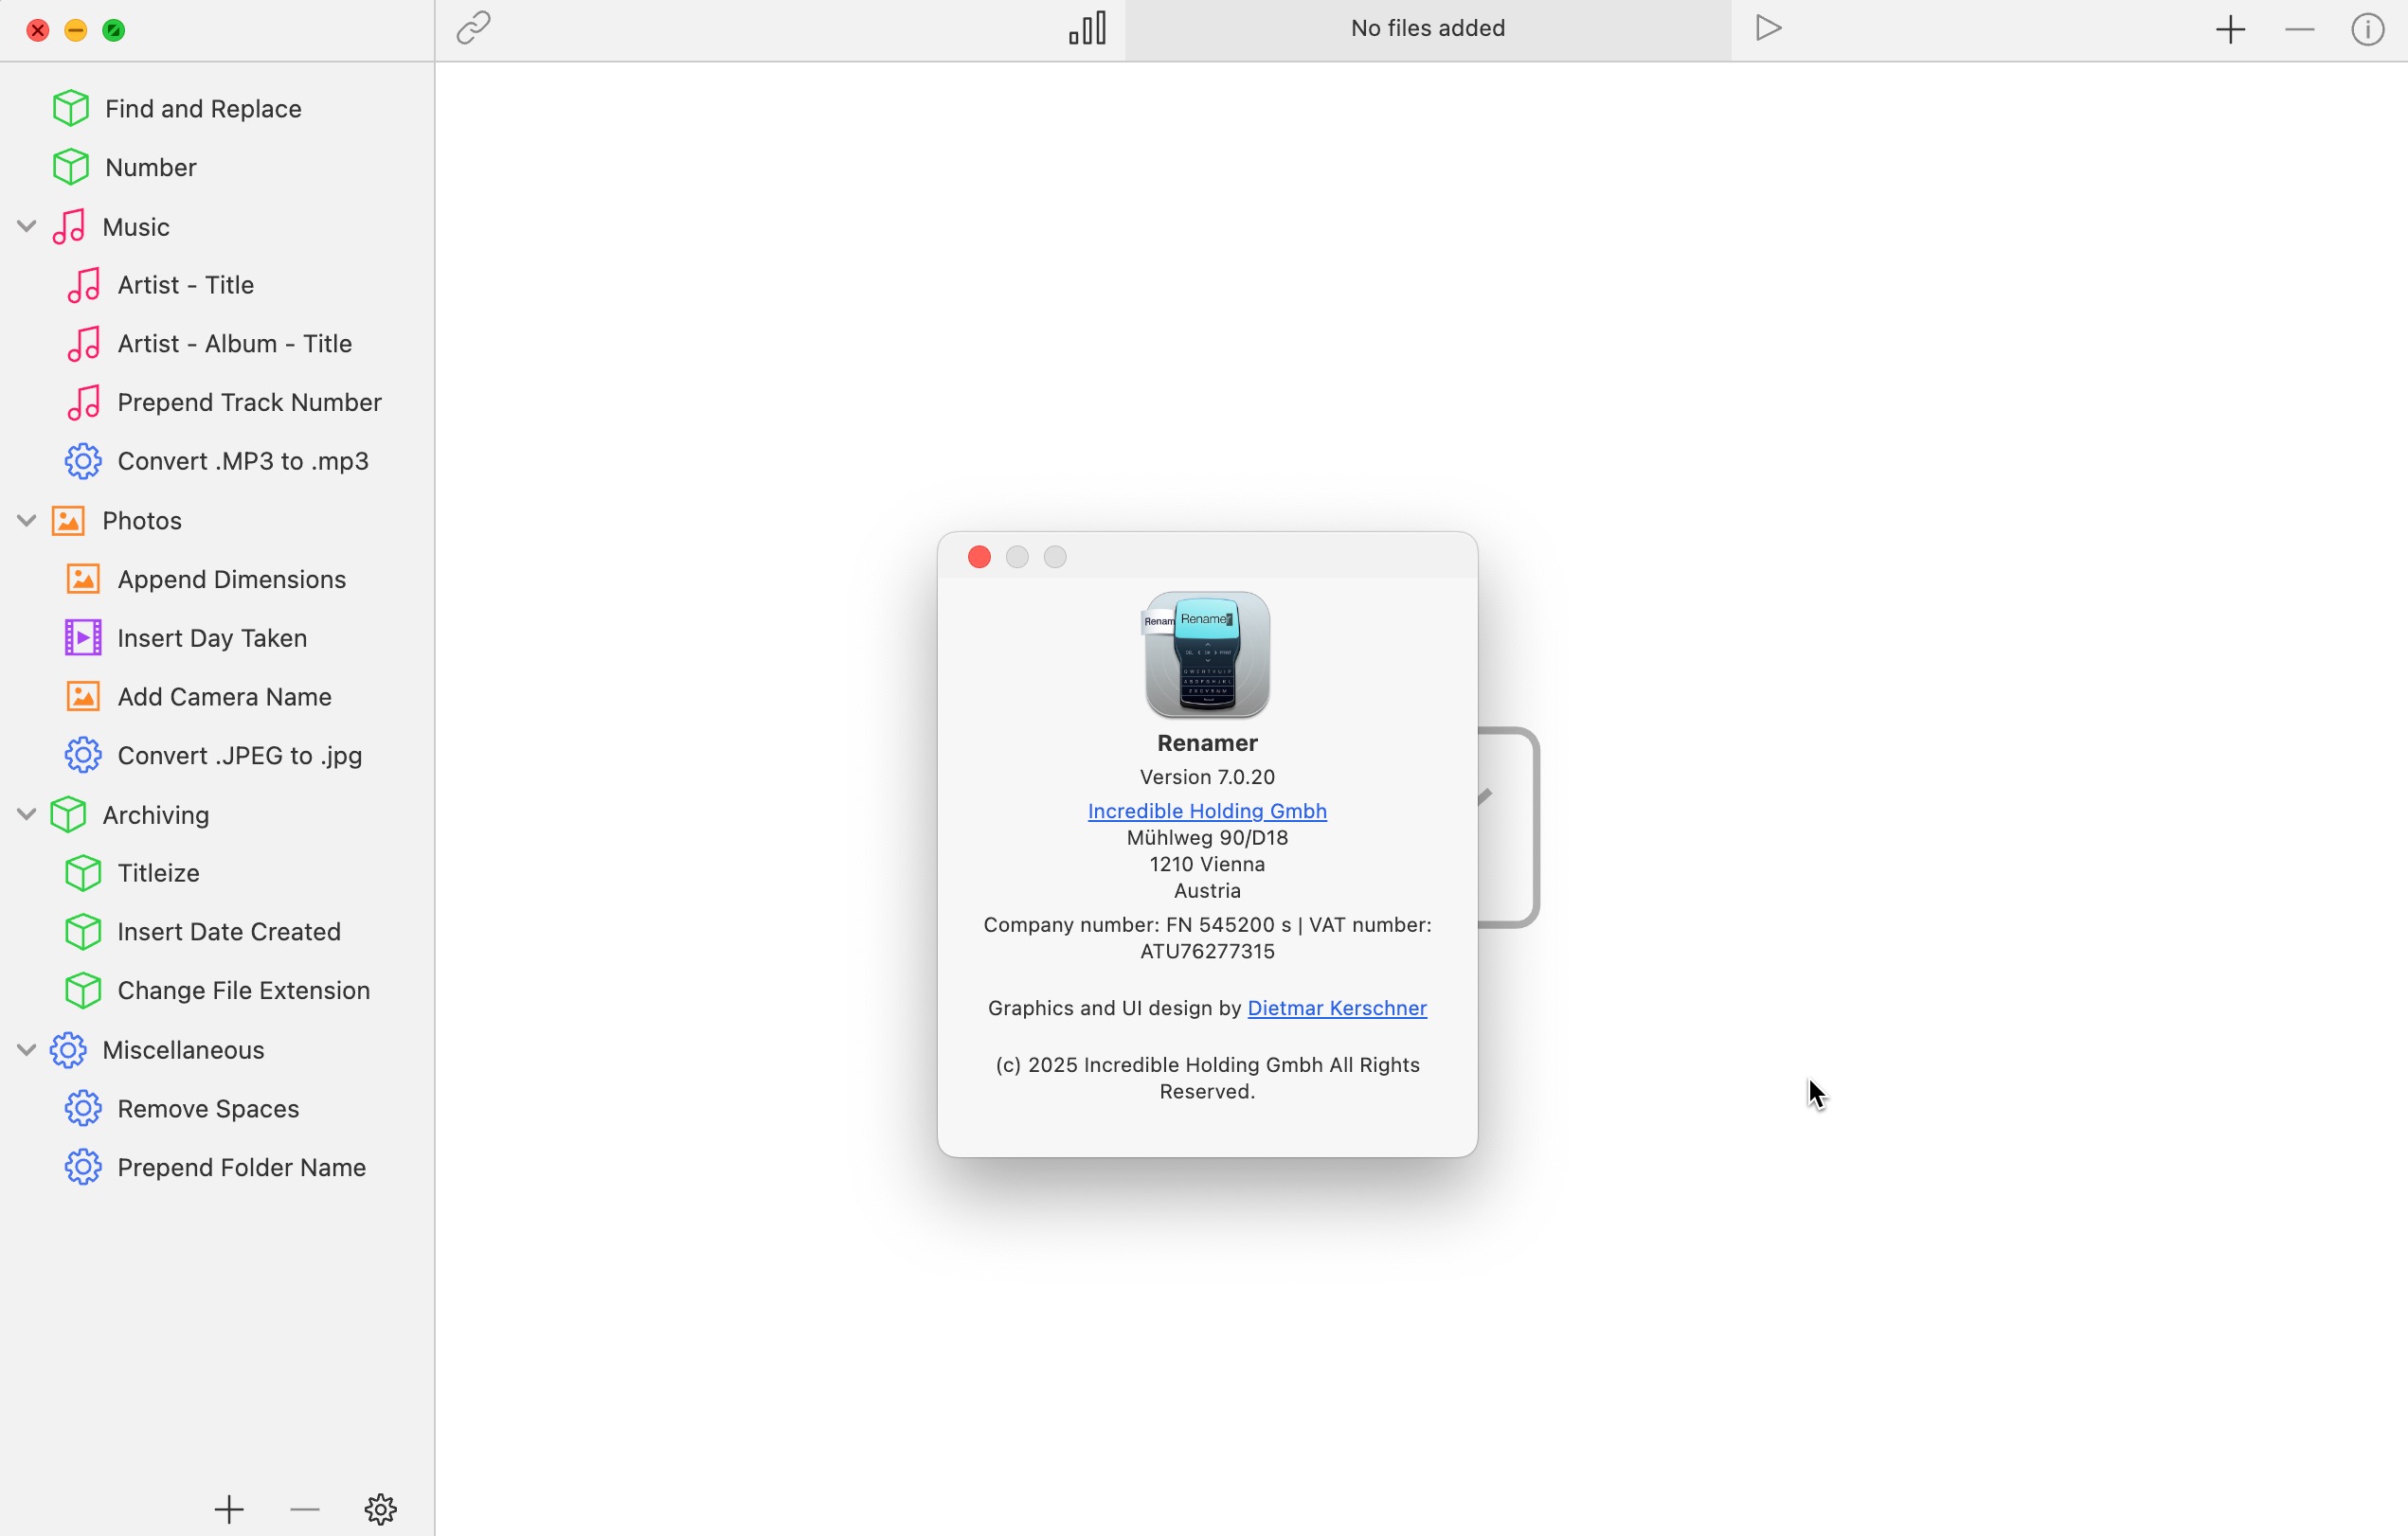This screenshot has height=1536, width=2408.
Task: Click the Number preset cube icon
Action: tap(70, 167)
